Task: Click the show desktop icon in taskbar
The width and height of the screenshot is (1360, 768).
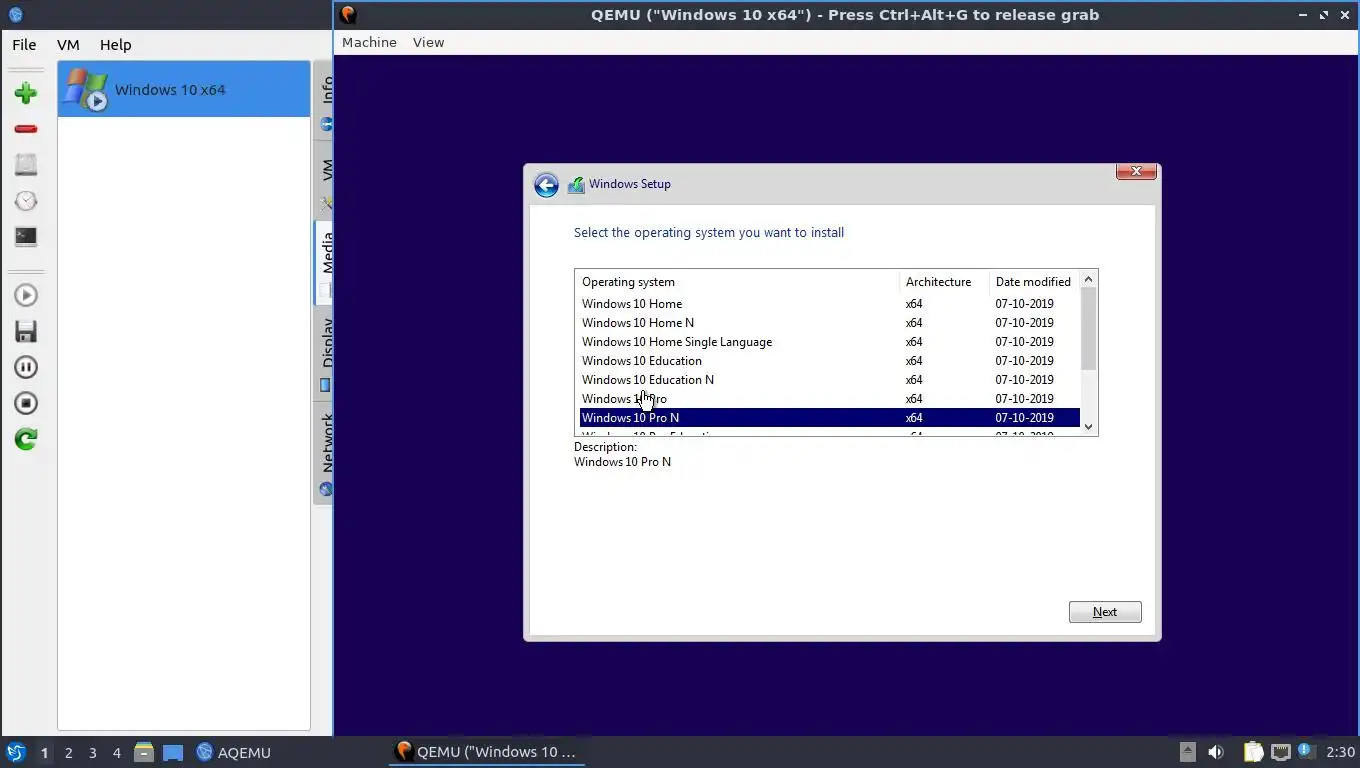Action: click(173, 752)
